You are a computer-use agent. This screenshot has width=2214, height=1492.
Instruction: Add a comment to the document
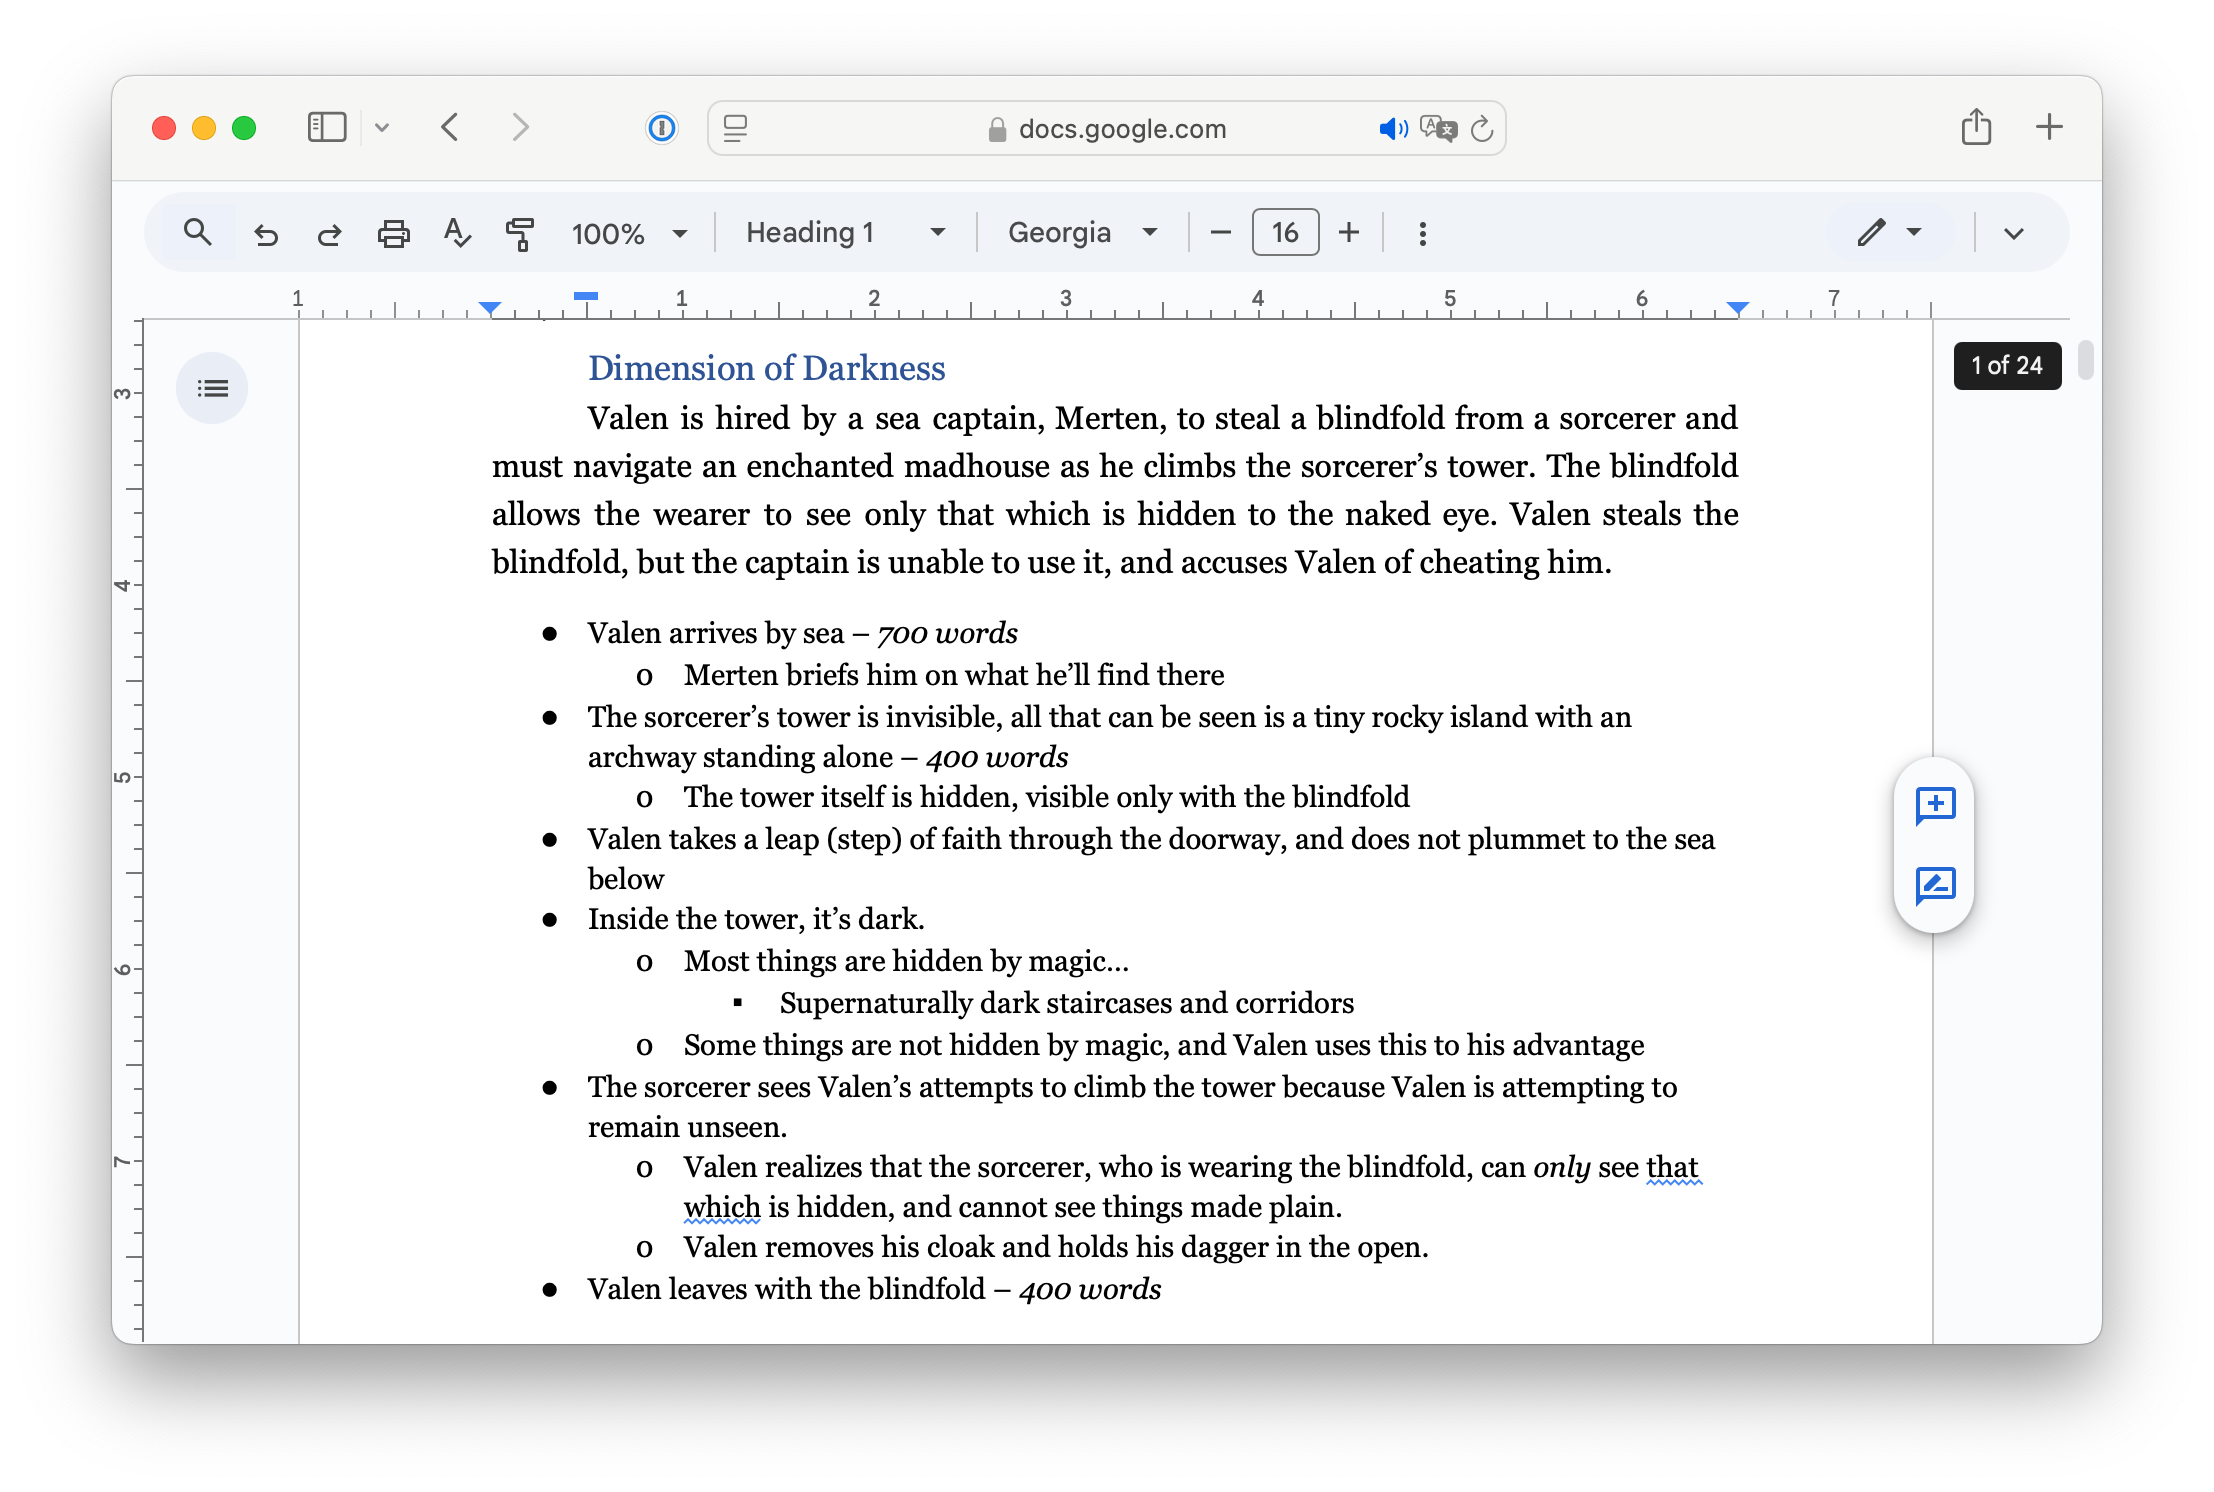1935,805
